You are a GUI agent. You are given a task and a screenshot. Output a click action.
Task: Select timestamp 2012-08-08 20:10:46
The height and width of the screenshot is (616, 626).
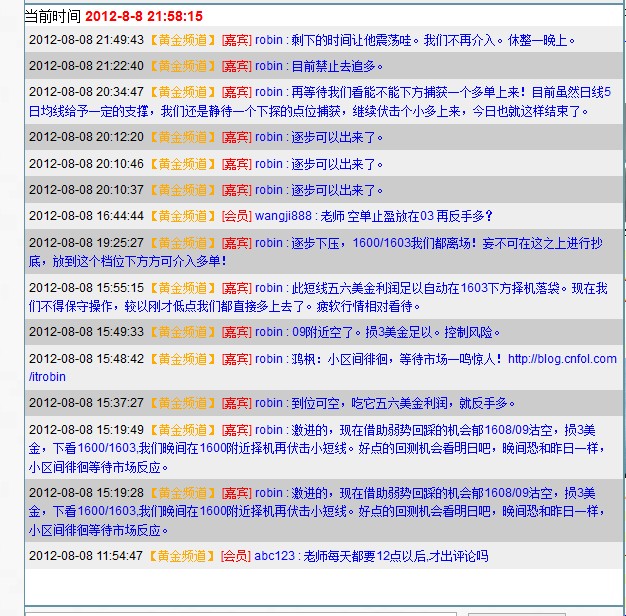click(x=86, y=164)
